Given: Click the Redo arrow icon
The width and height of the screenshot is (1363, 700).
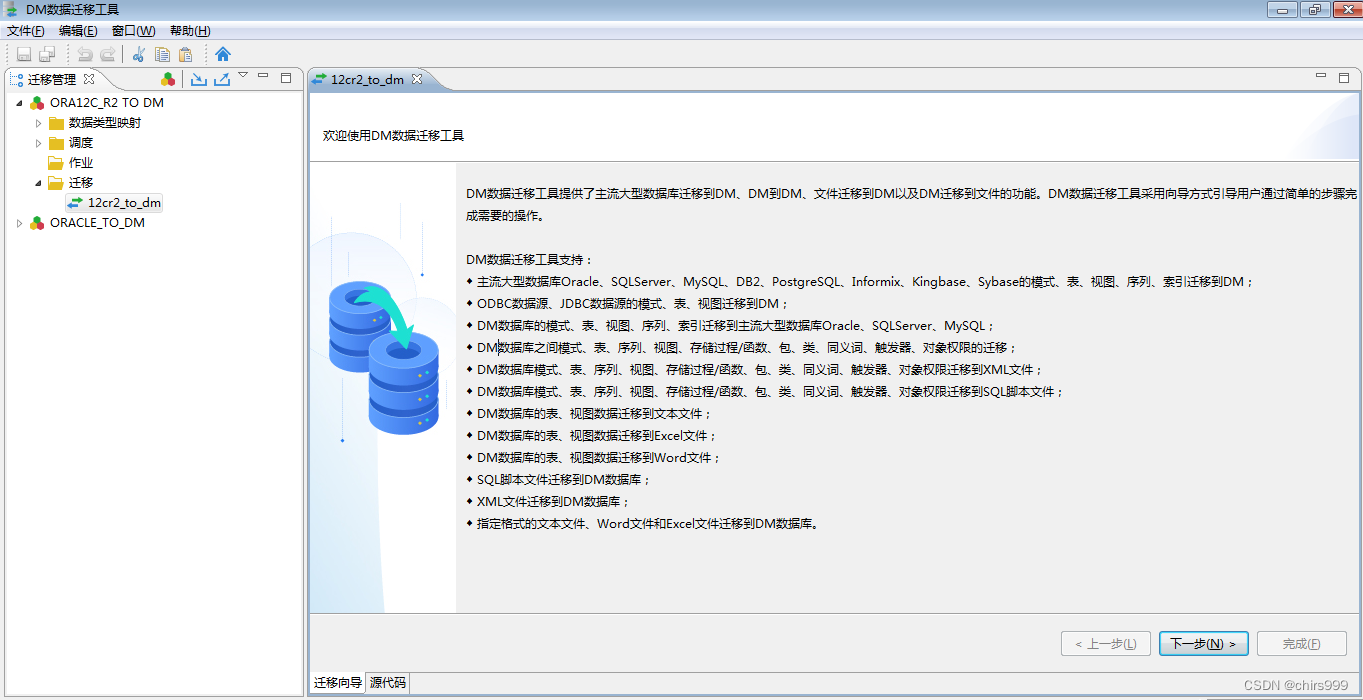Looking at the screenshot, I should coord(107,54).
